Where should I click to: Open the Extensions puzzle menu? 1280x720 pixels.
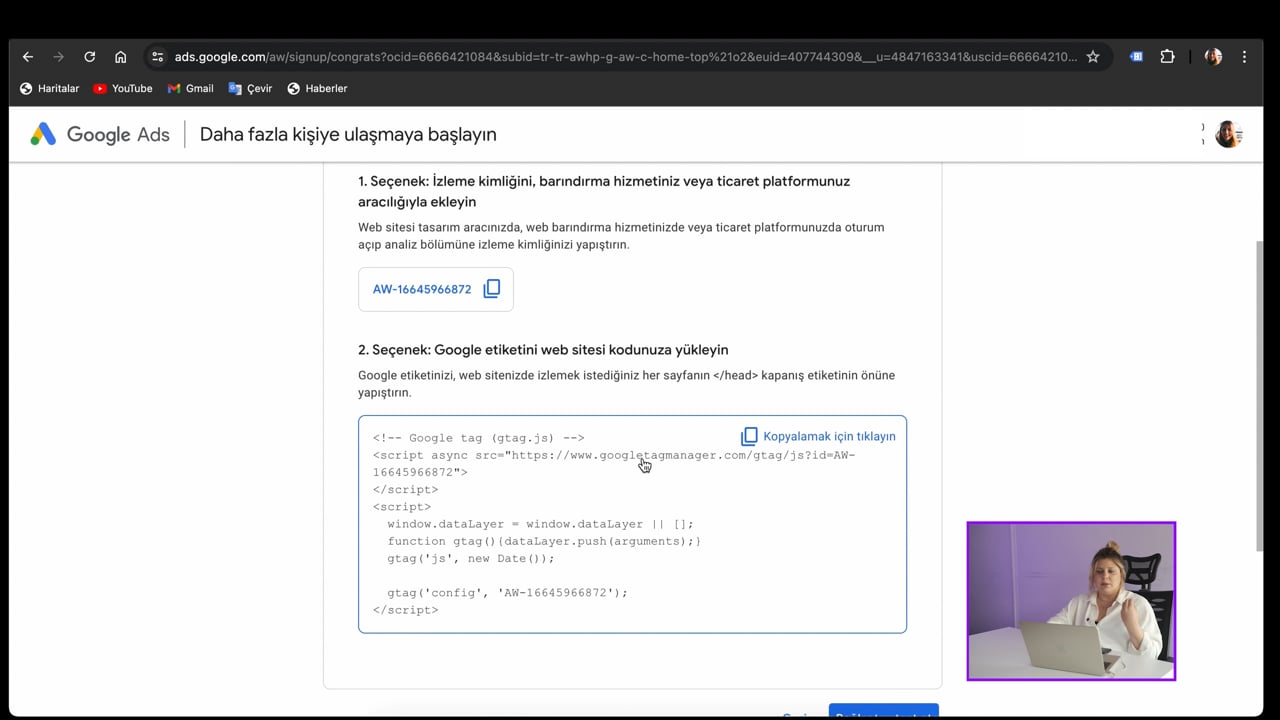tap(1167, 57)
